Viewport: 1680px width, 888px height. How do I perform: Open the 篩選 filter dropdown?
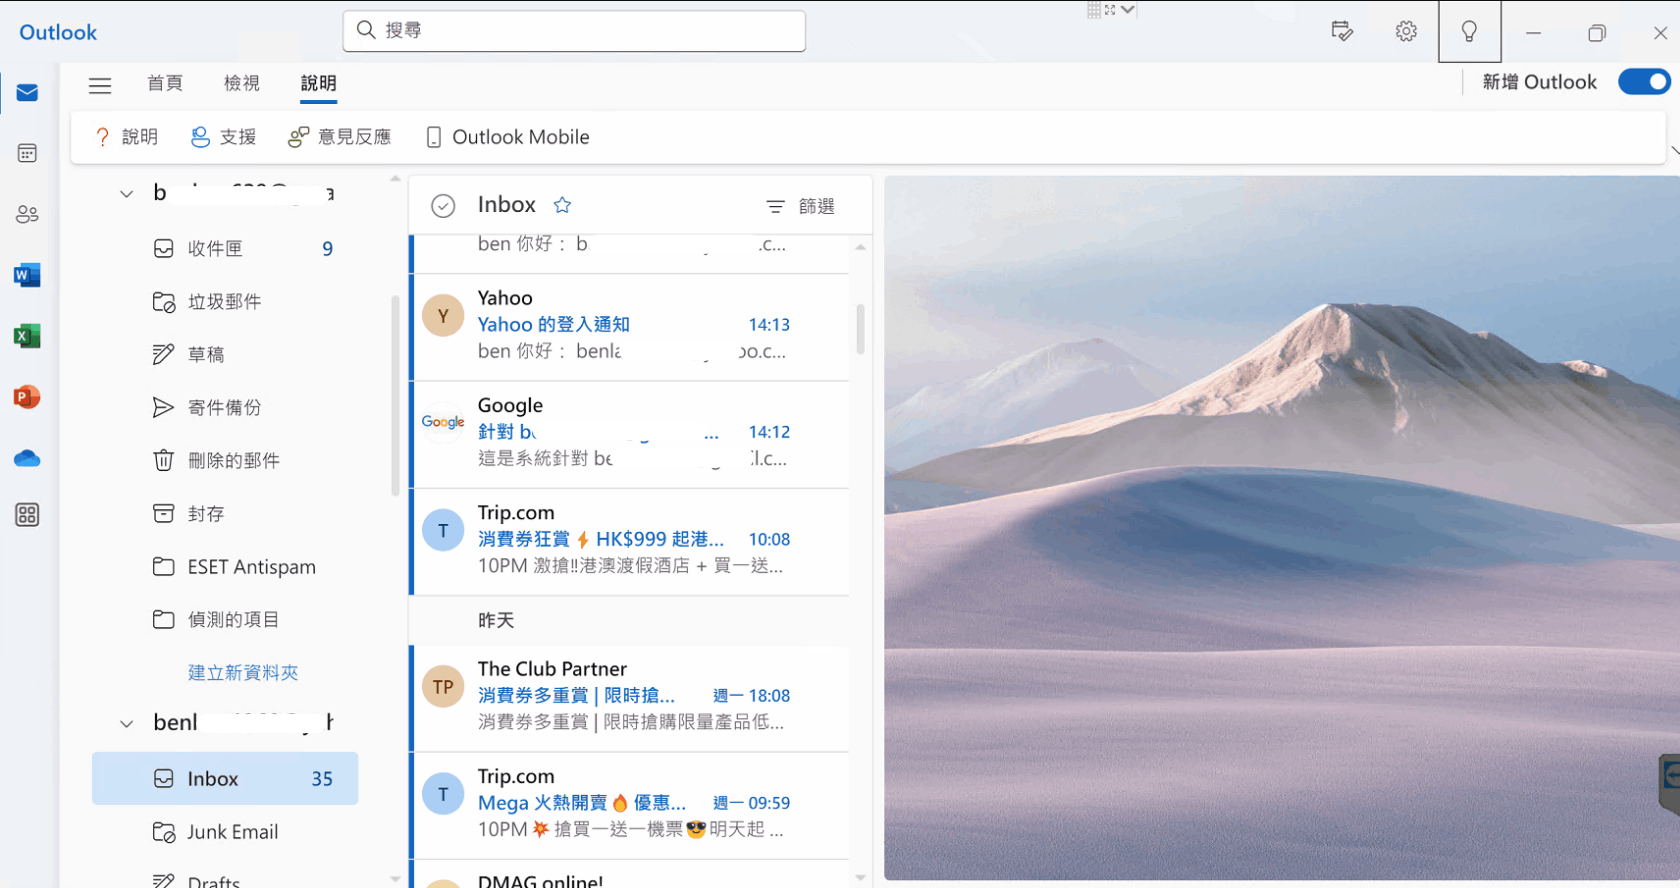[800, 206]
